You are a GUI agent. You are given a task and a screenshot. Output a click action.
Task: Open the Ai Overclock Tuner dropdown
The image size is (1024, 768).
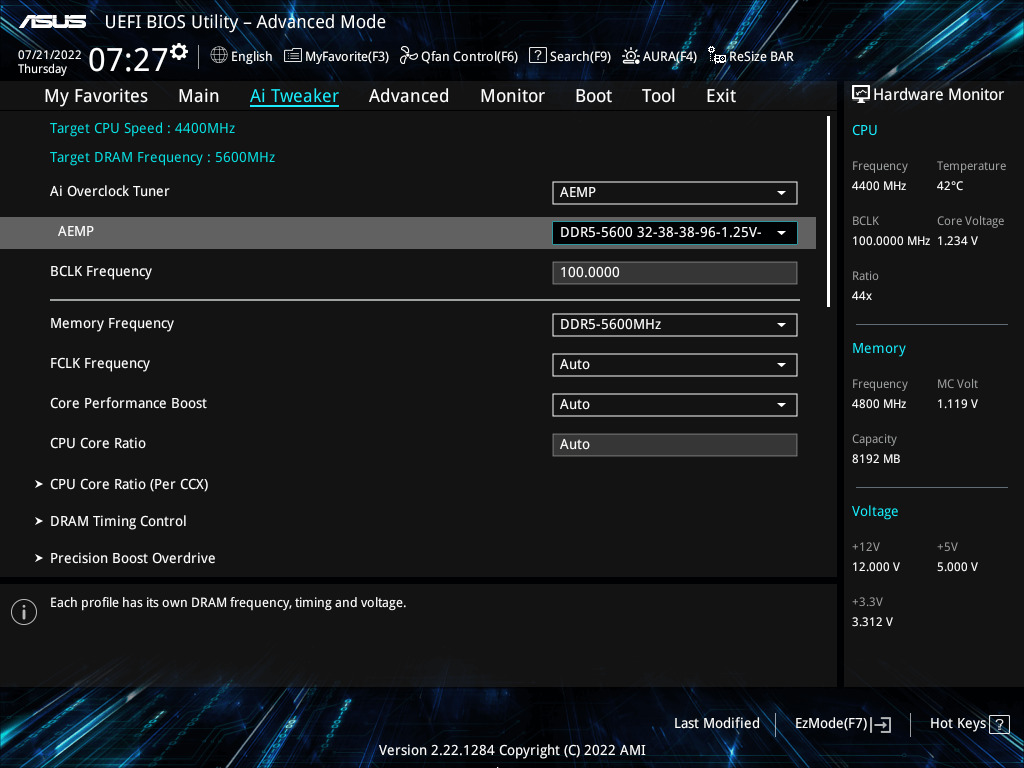[675, 193]
